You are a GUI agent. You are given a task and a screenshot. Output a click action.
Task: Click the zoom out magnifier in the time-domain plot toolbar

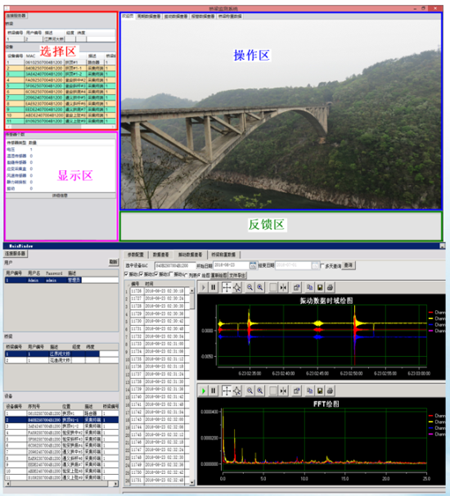[250, 287]
